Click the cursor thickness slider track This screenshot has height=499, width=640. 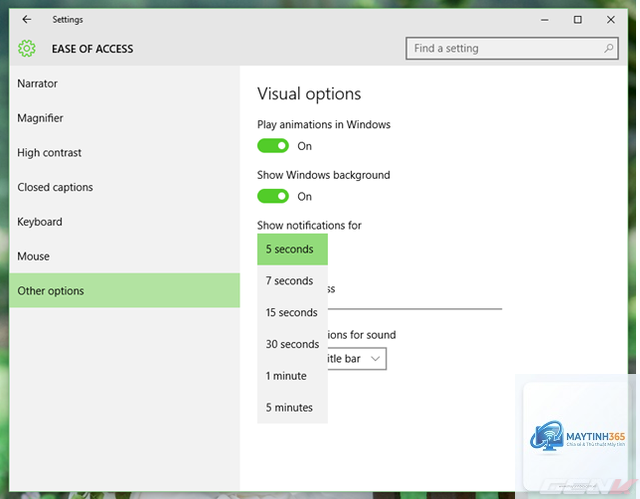tap(415, 309)
